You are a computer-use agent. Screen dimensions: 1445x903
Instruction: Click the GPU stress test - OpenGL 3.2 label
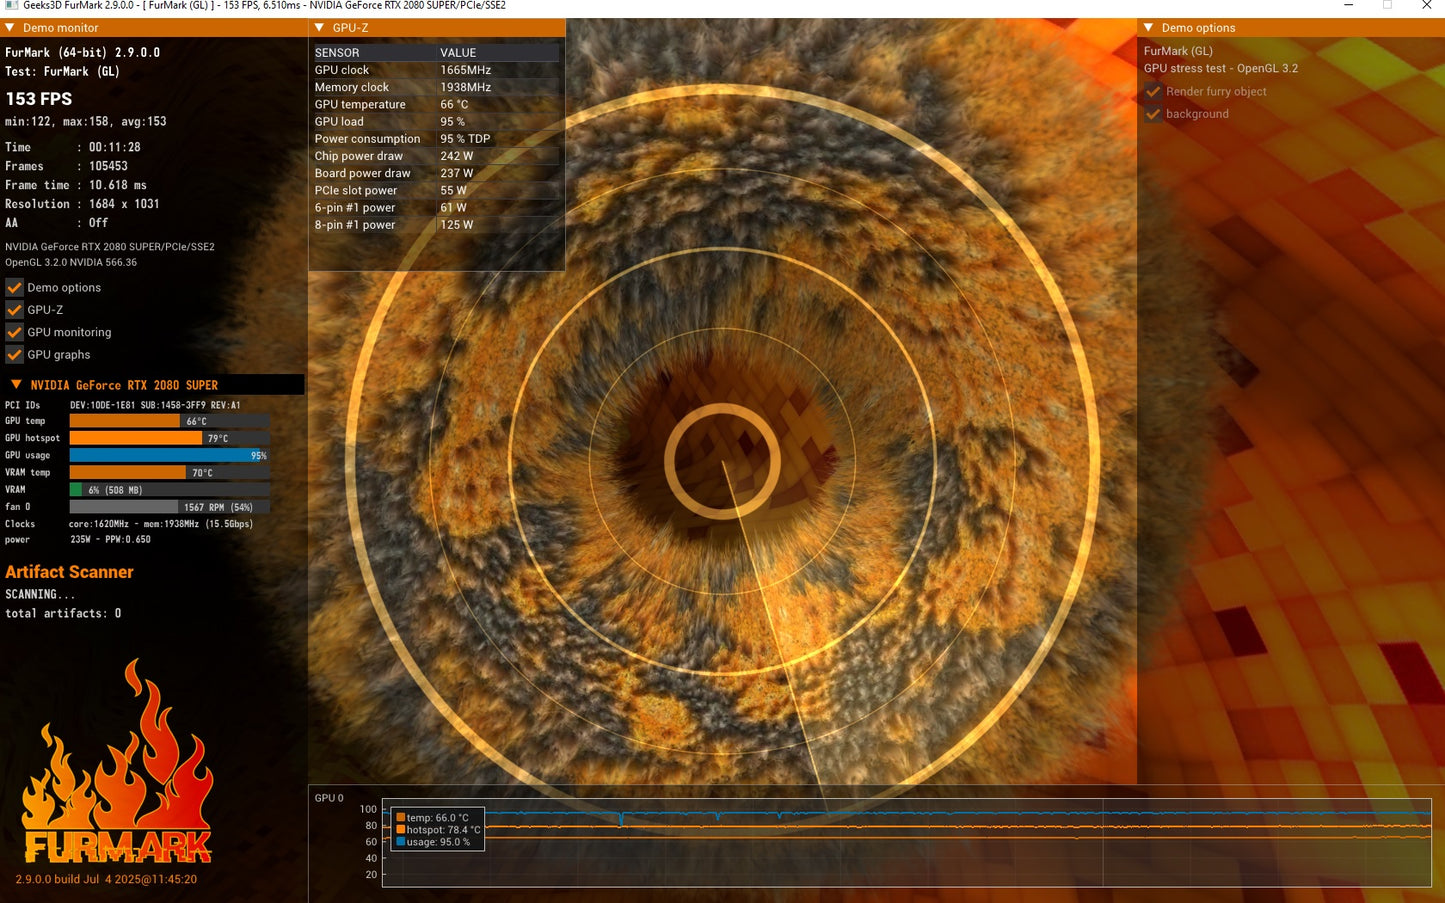(x=1221, y=69)
